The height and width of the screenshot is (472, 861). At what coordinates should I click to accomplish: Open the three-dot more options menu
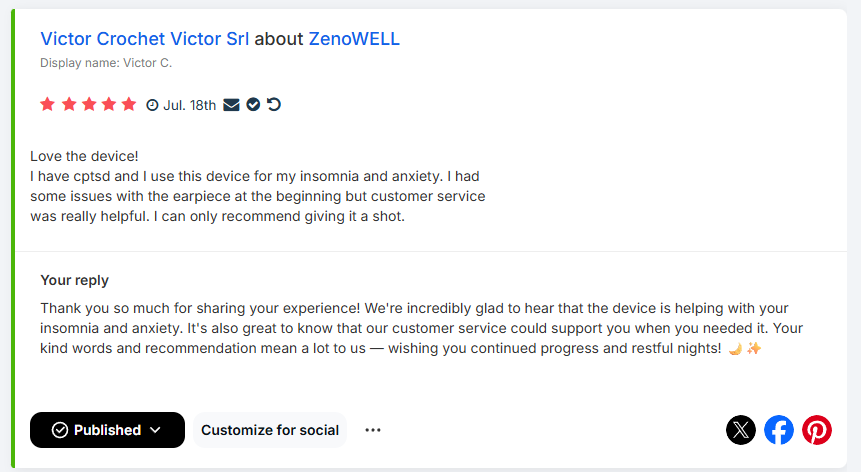[373, 430]
